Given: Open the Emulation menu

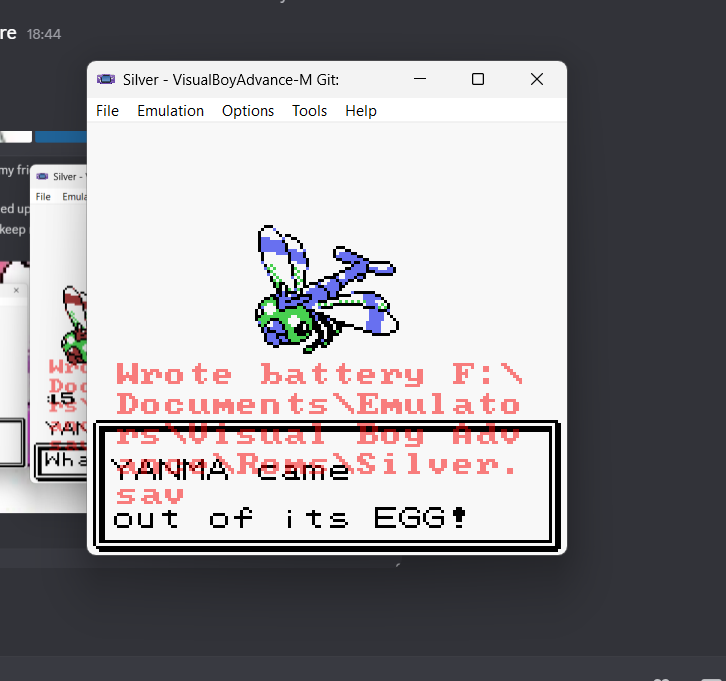Looking at the screenshot, I should [170, 111].
